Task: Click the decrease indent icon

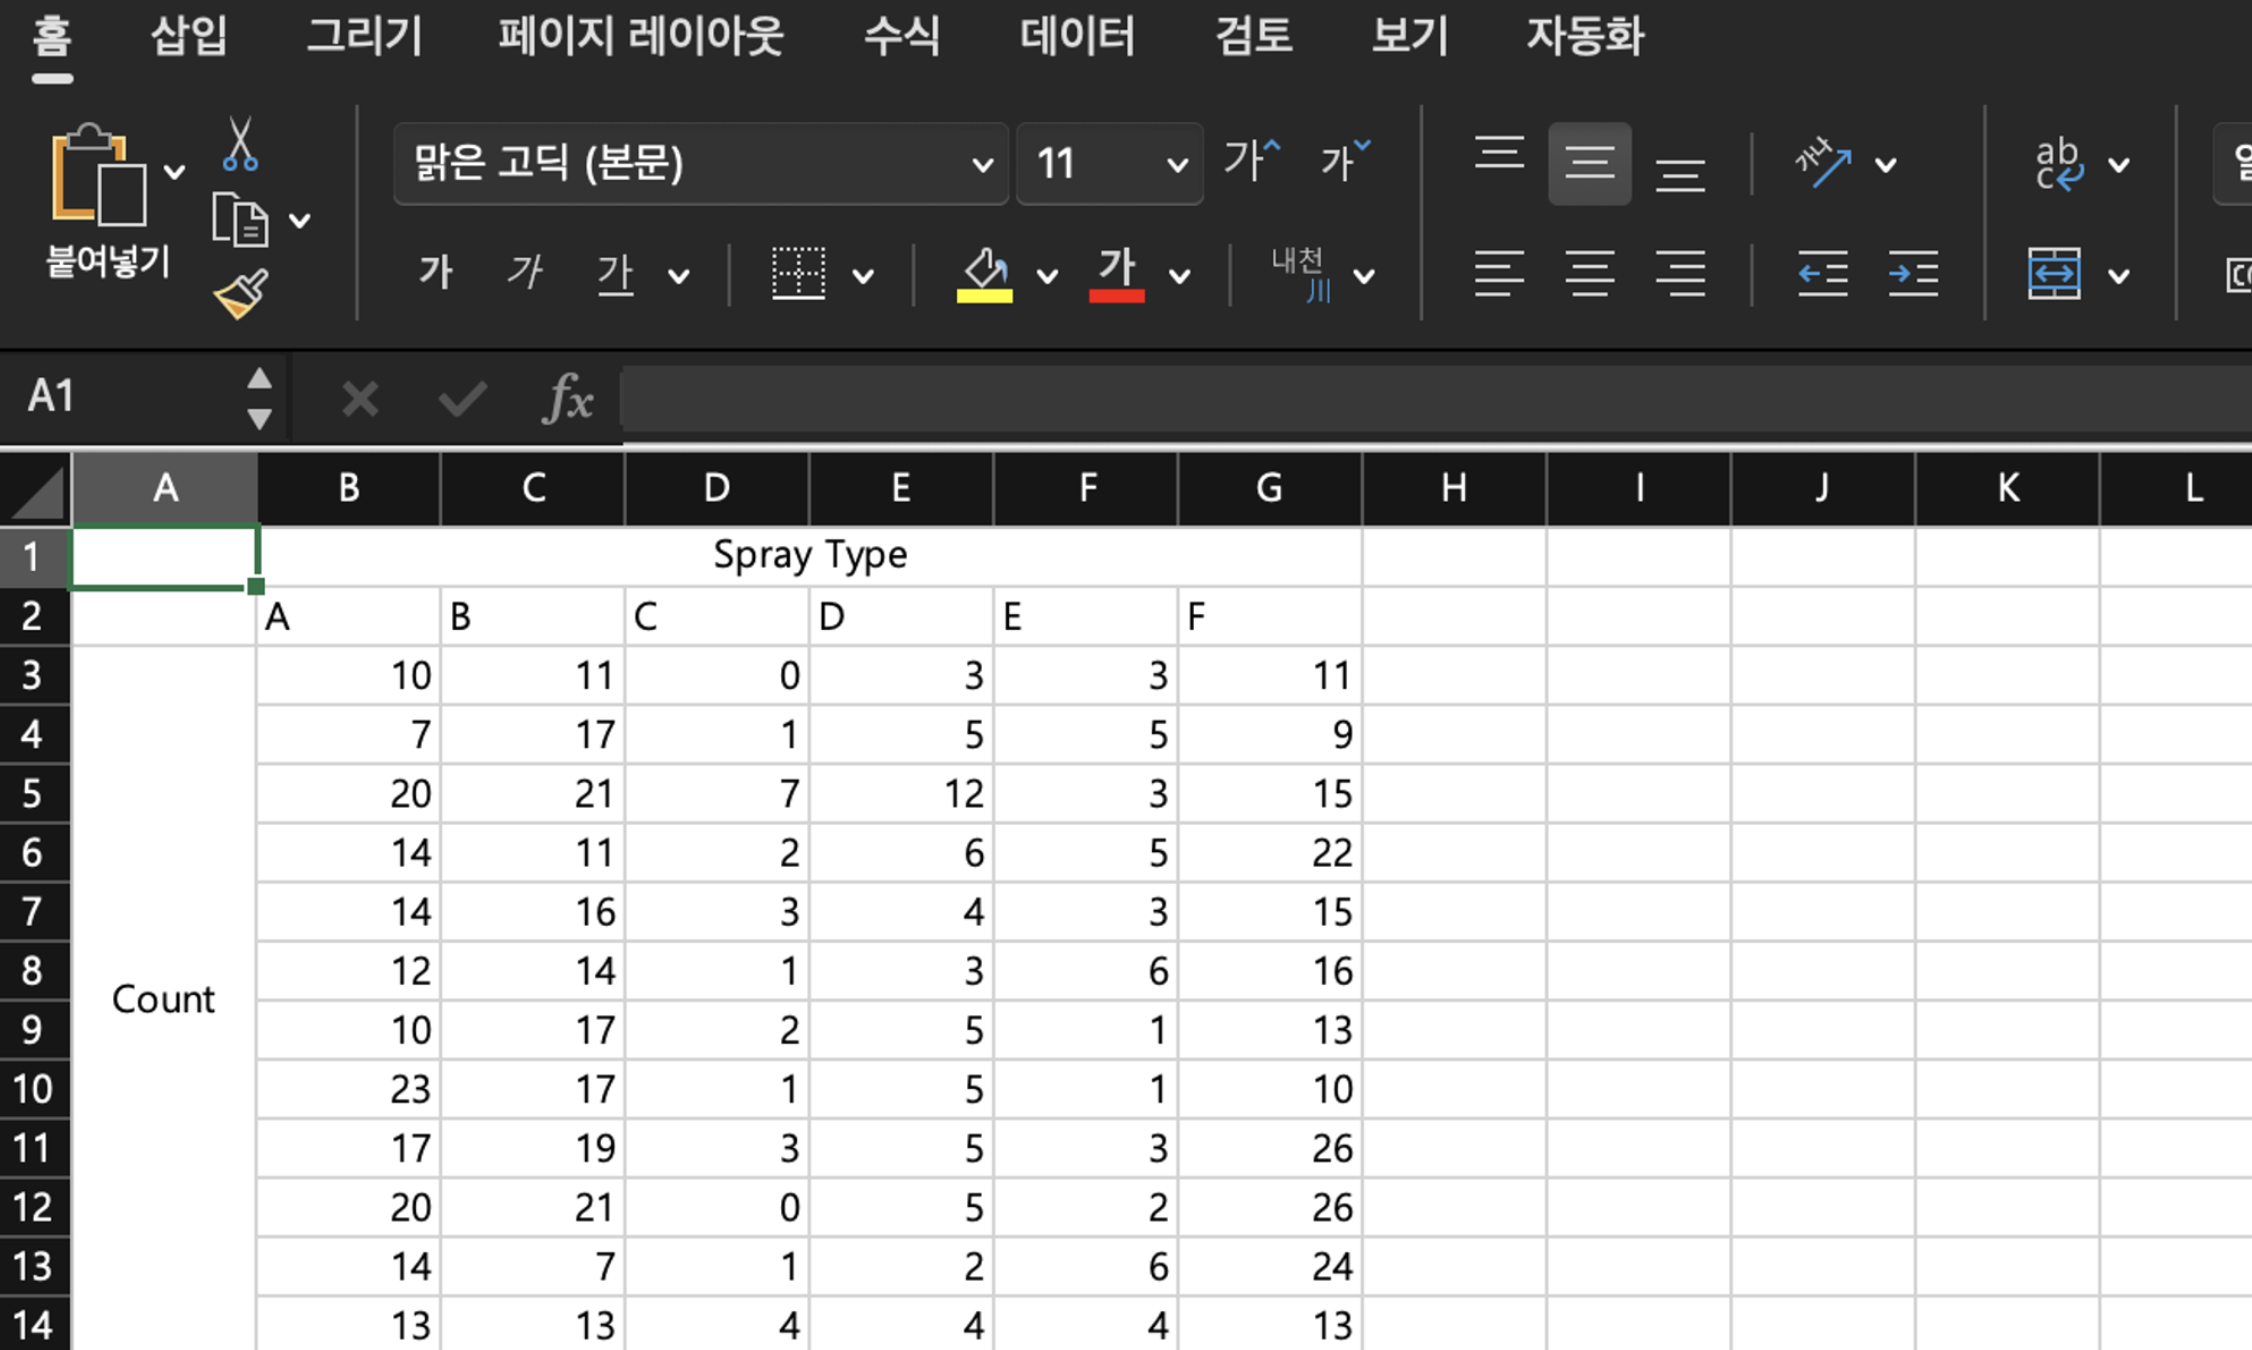Action: [x=1822, y=273]
